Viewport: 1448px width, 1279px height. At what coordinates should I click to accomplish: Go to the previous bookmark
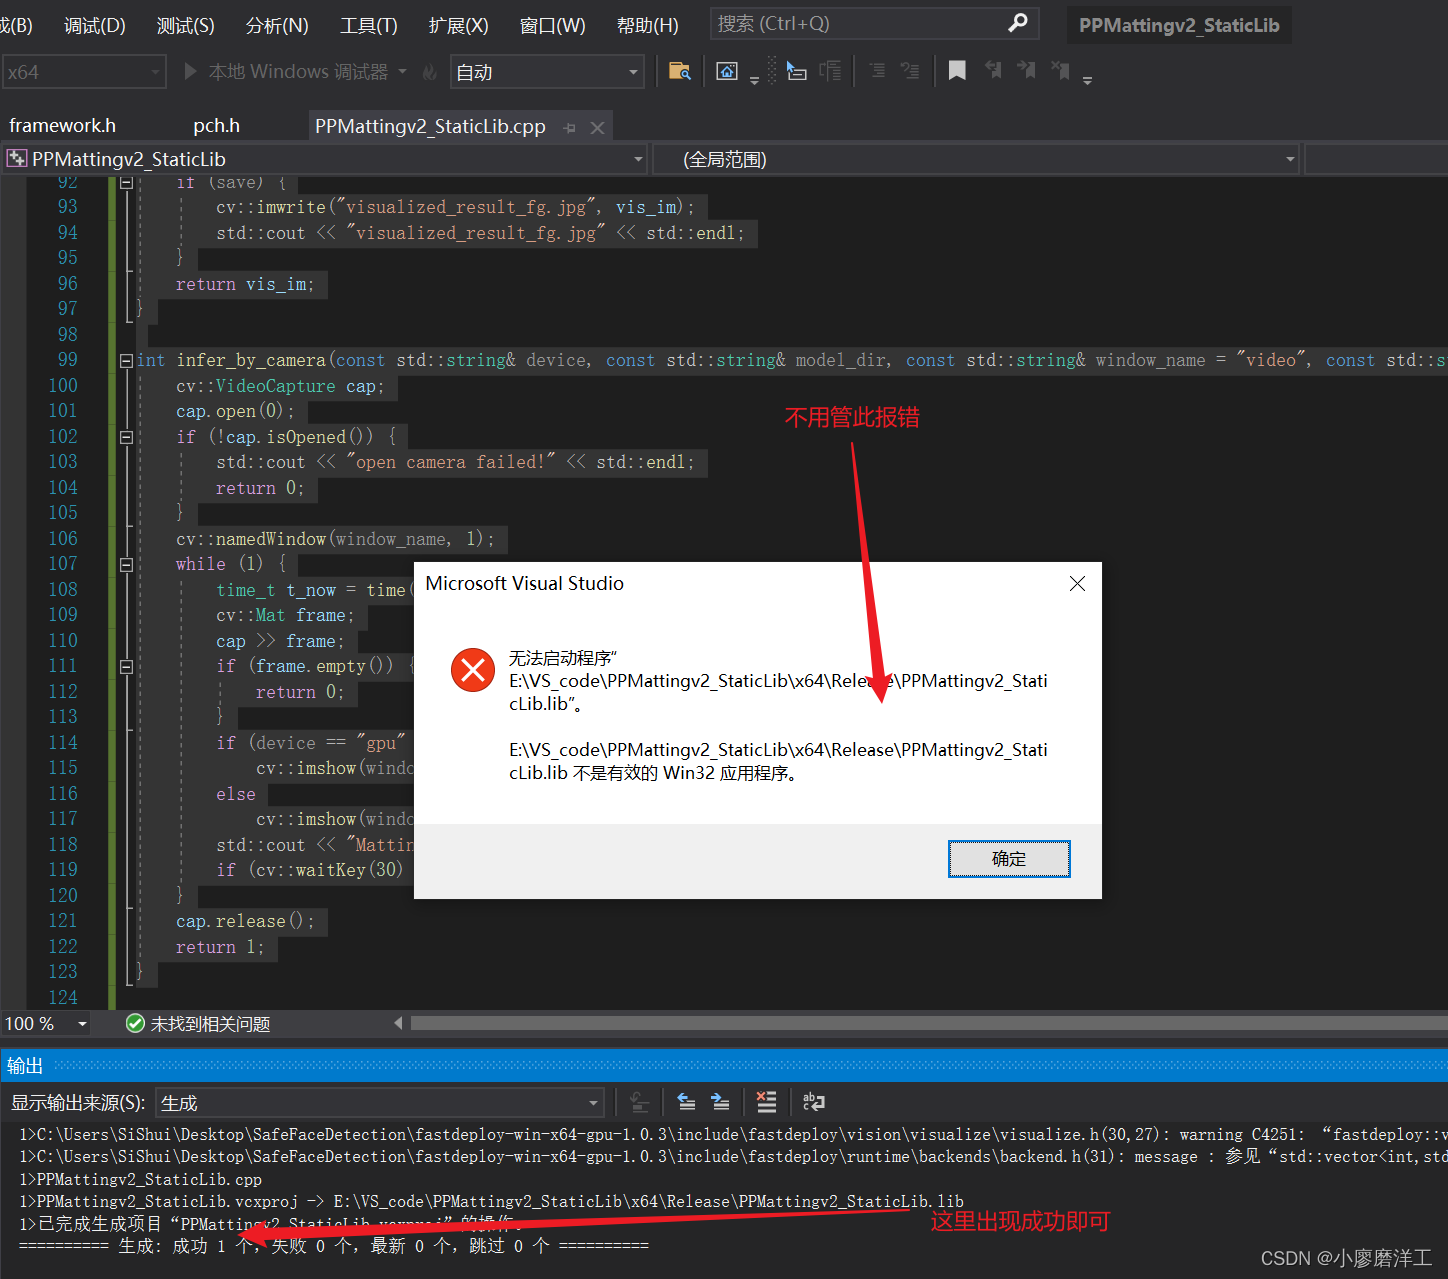992,71
